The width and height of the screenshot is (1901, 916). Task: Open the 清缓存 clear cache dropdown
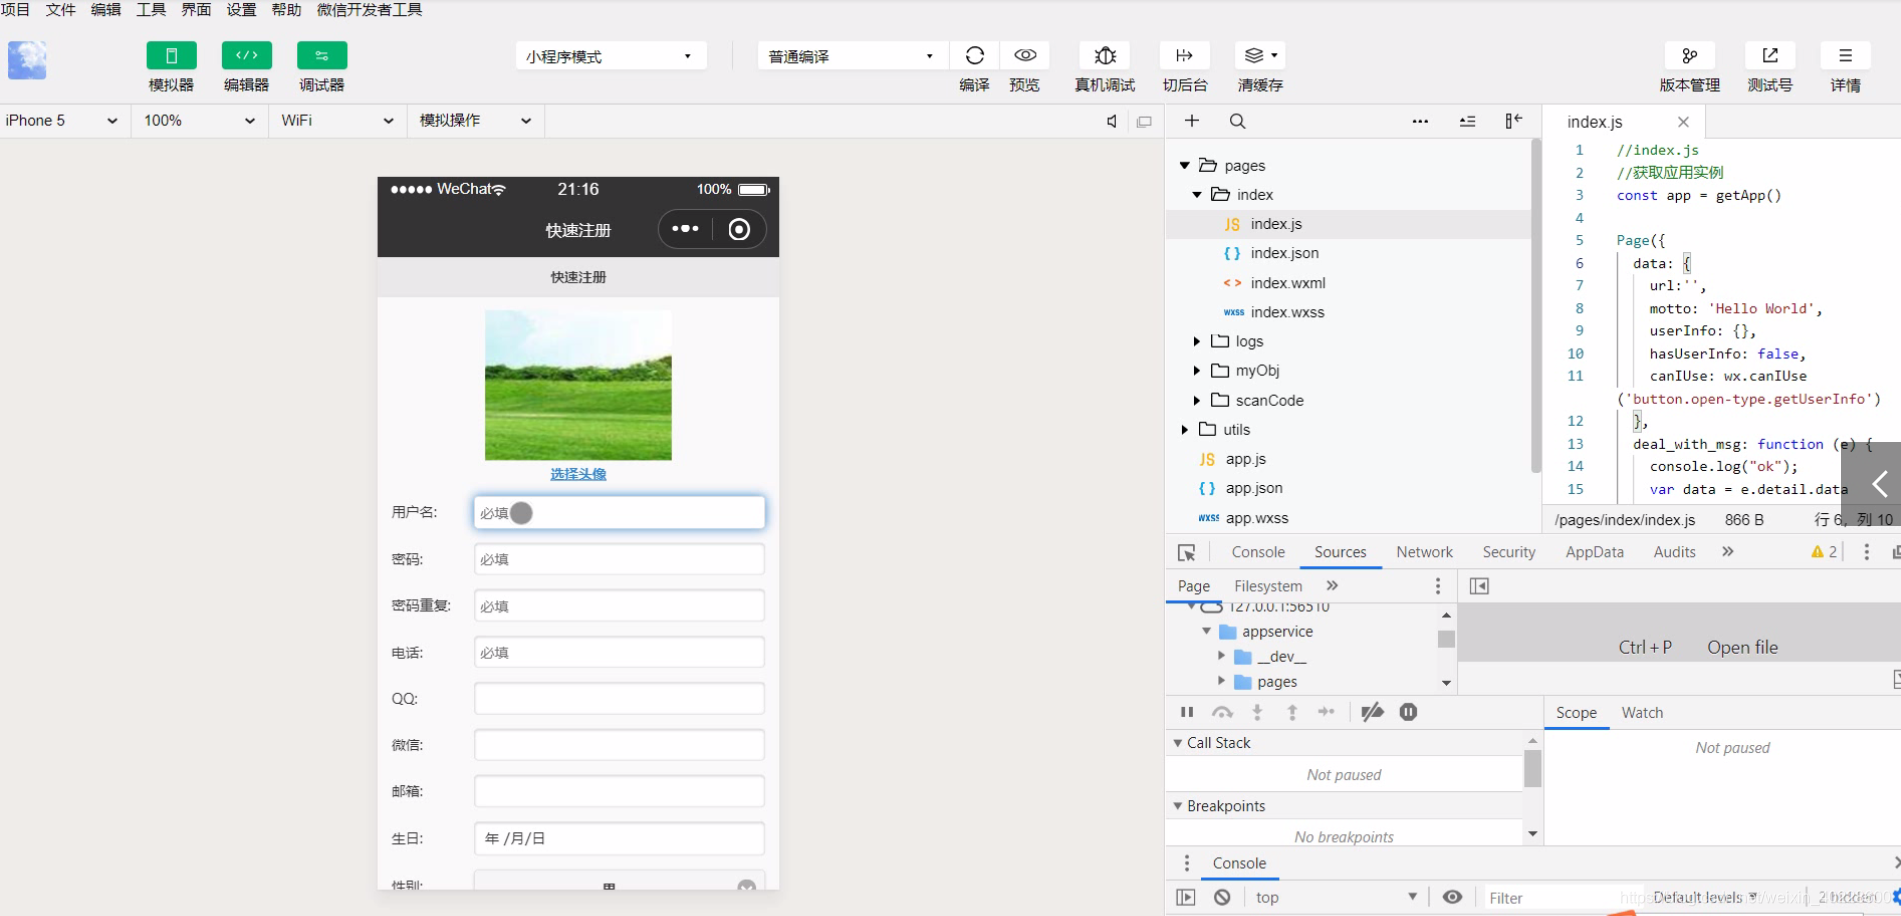tap(1260, 55)
